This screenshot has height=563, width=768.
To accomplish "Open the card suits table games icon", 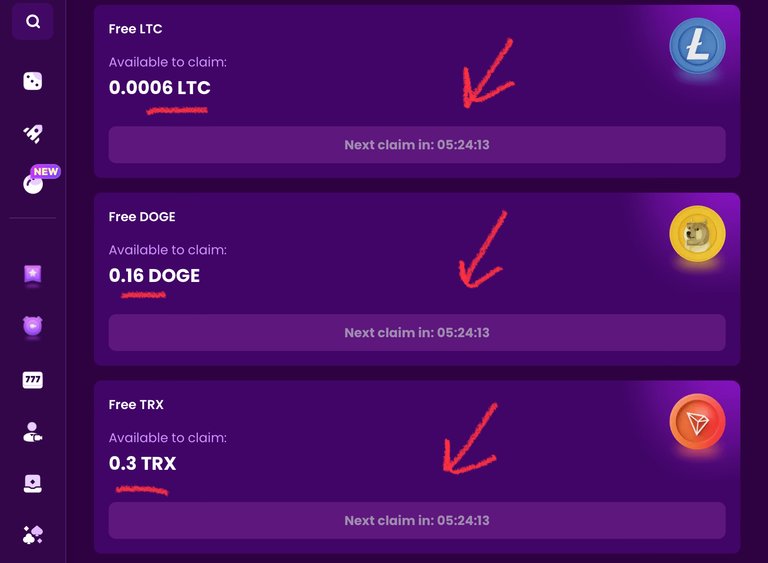I will (x=33, y=535).
